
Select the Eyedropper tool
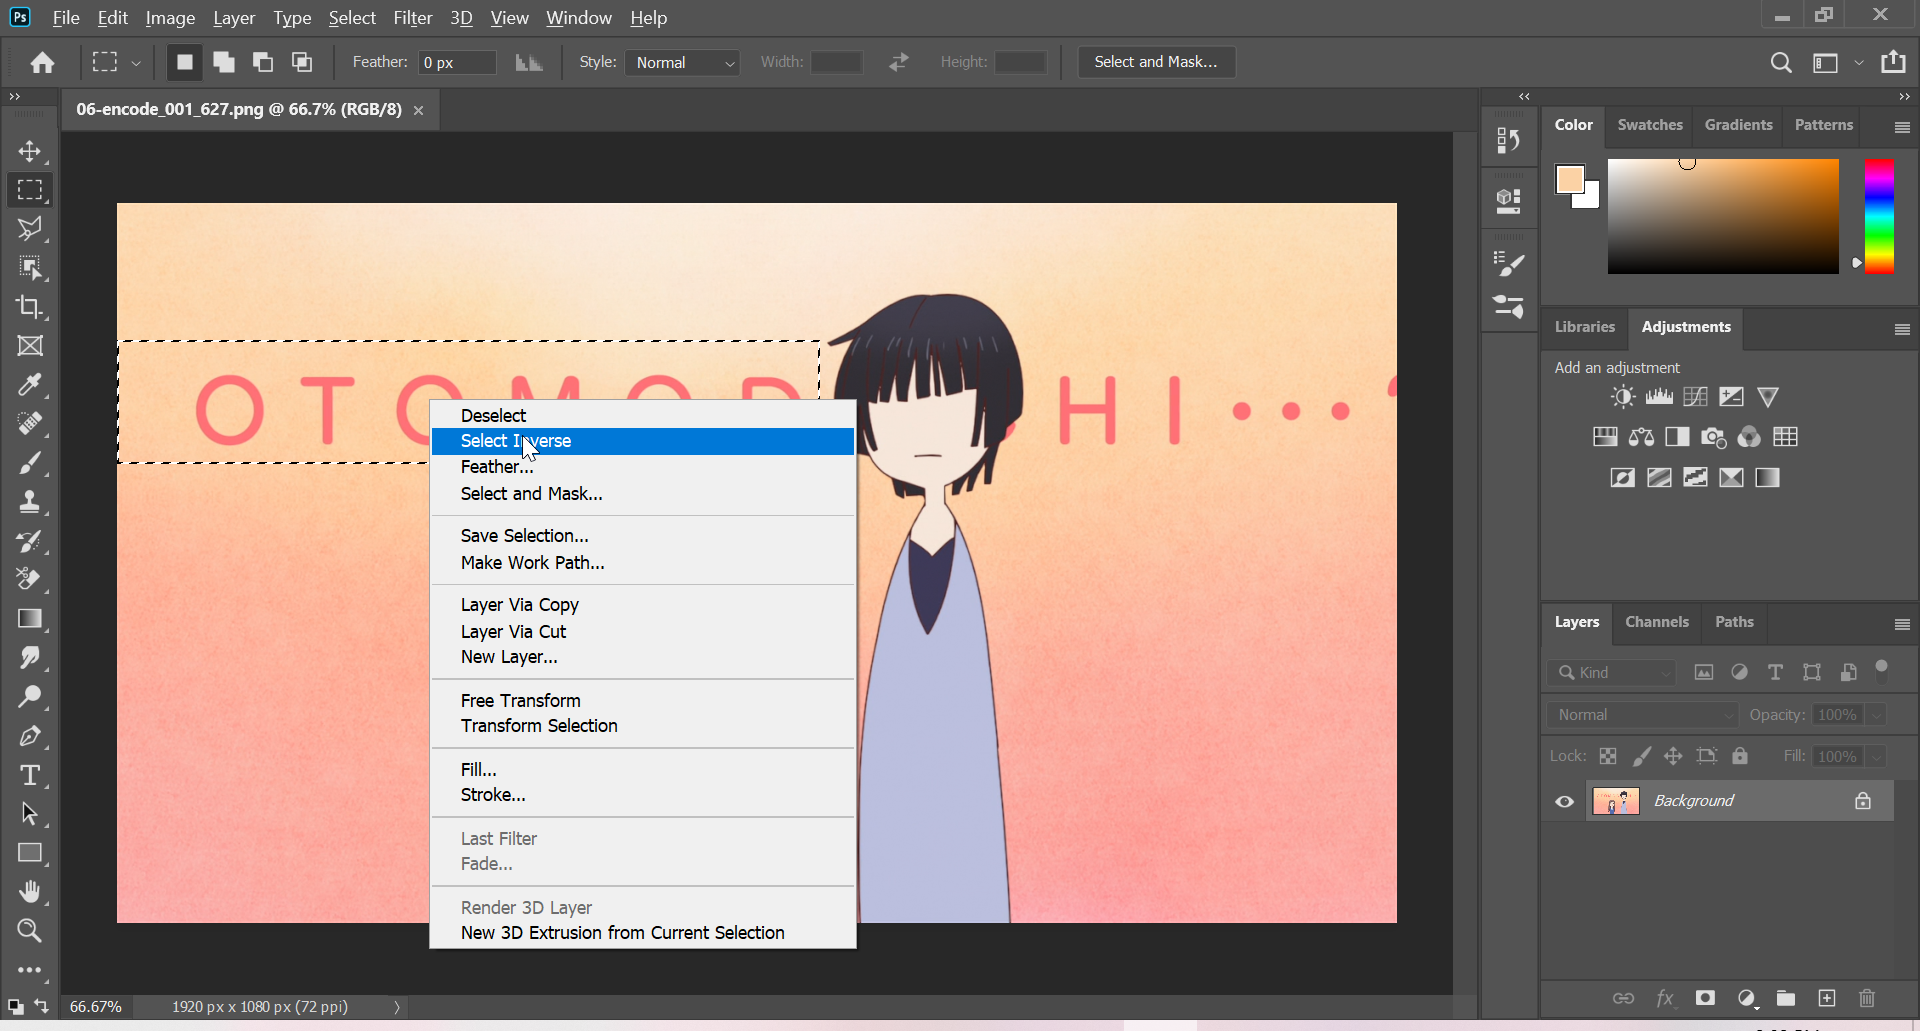[30, 385]
